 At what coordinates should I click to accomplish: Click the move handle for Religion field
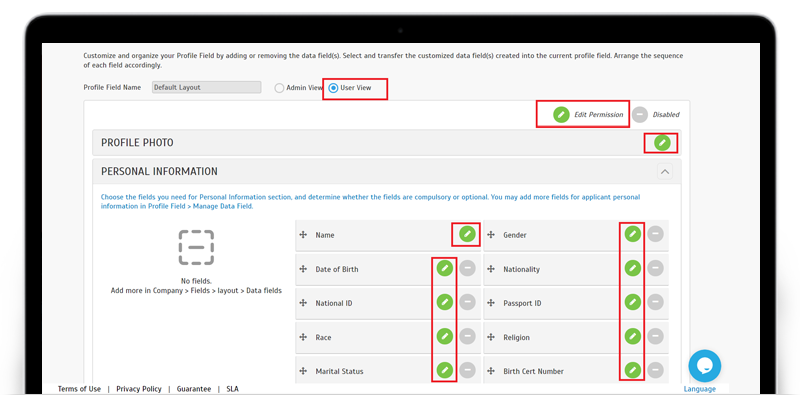pos(491,337)
